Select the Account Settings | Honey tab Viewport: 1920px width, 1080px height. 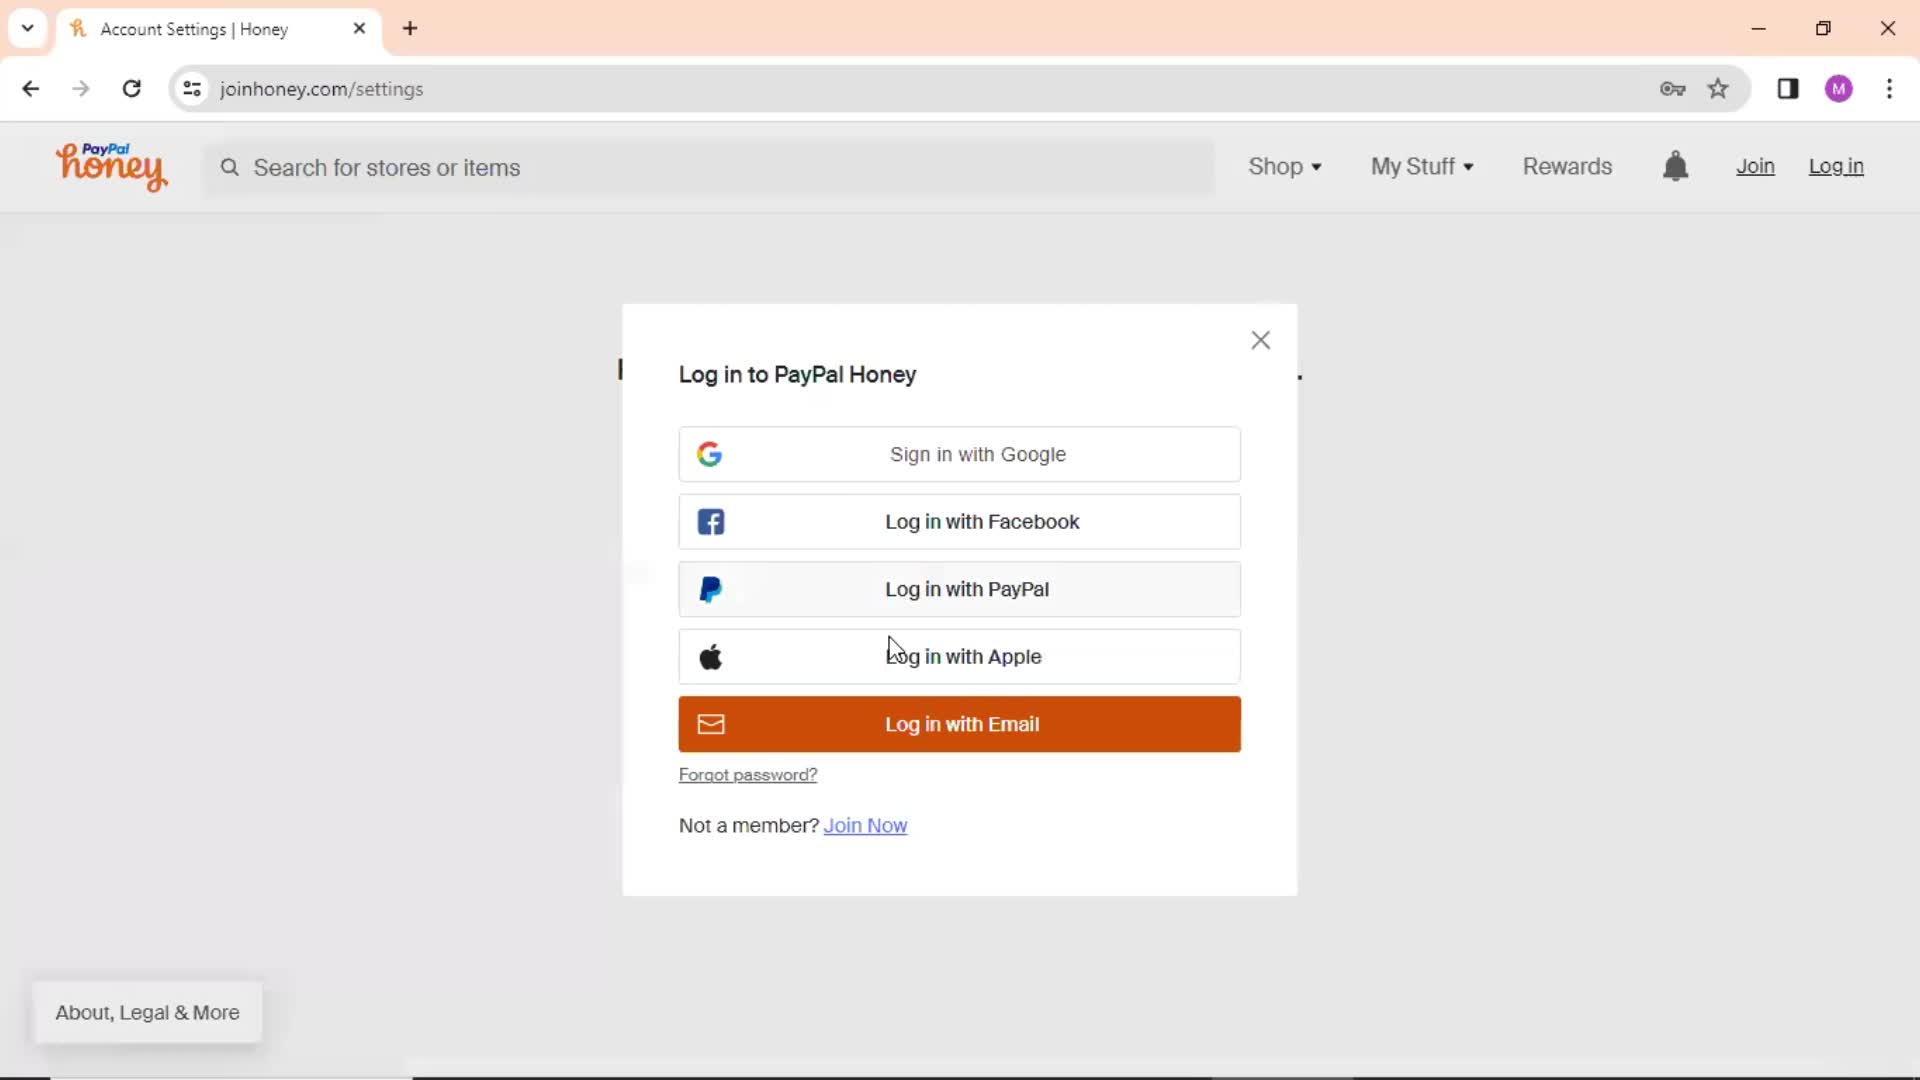coord(220,29)
